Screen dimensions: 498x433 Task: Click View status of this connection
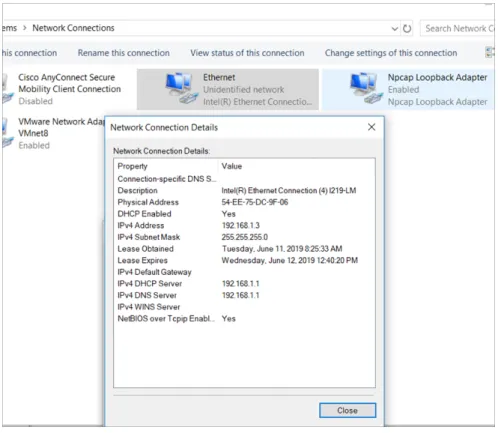point(247,53)
